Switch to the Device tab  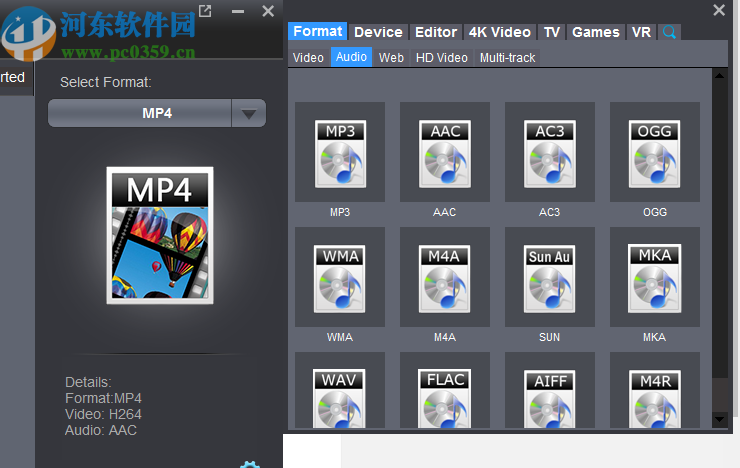point(378,32)
